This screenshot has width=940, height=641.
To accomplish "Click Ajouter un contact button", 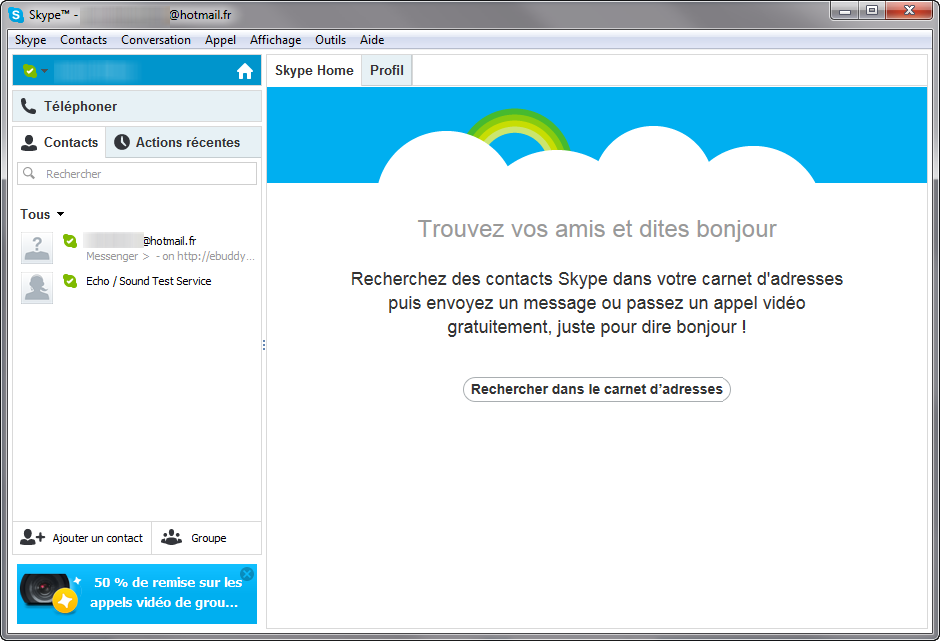I will pos(82,538).
